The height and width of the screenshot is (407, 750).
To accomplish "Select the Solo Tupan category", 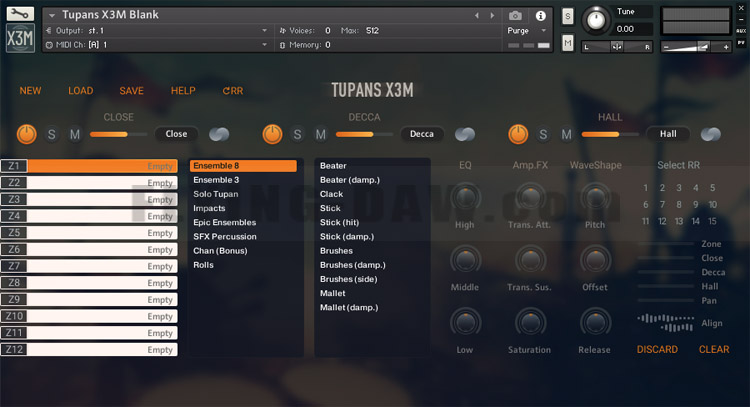I will pos(216,194).
